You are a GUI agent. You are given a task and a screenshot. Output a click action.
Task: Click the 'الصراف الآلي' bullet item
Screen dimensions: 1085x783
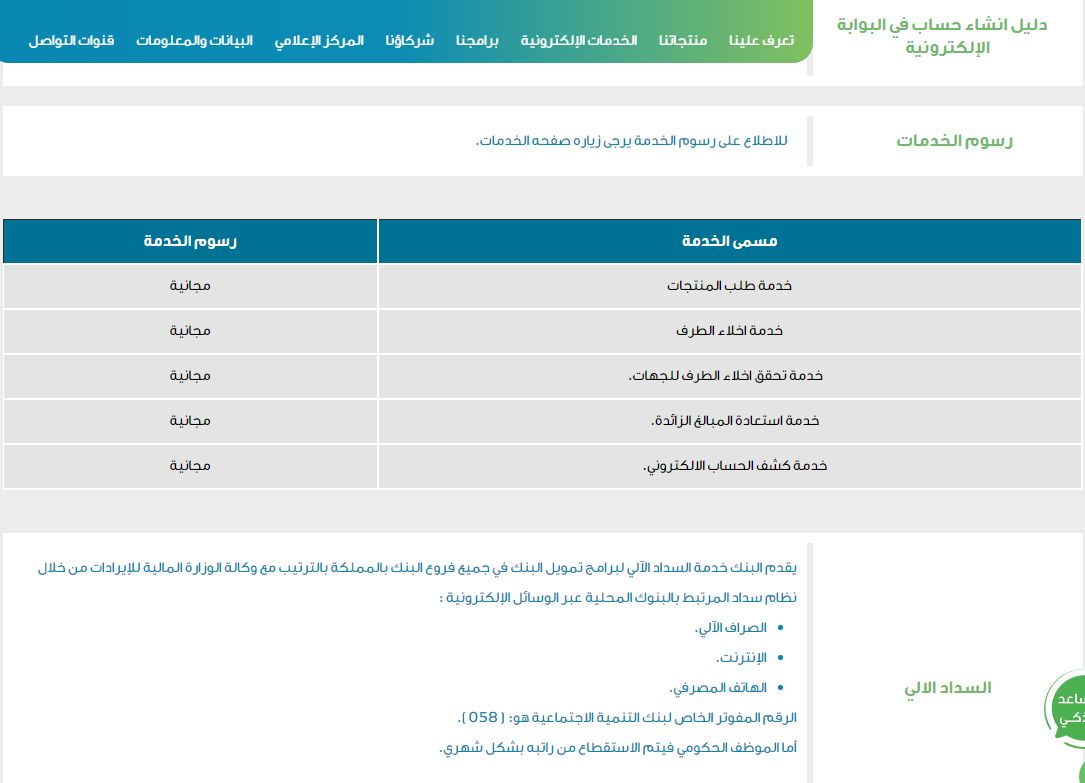[x=731, y=628]
